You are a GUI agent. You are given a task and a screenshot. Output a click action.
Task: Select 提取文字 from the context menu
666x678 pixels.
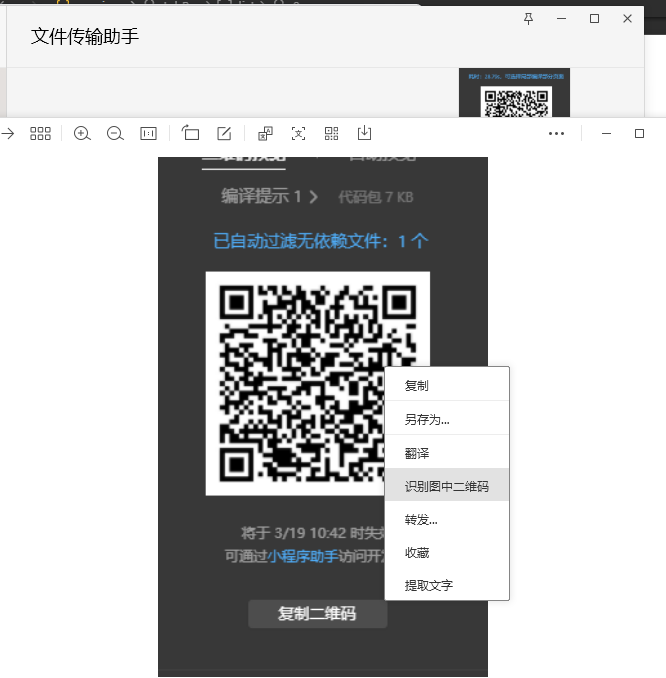coord(447,585)
